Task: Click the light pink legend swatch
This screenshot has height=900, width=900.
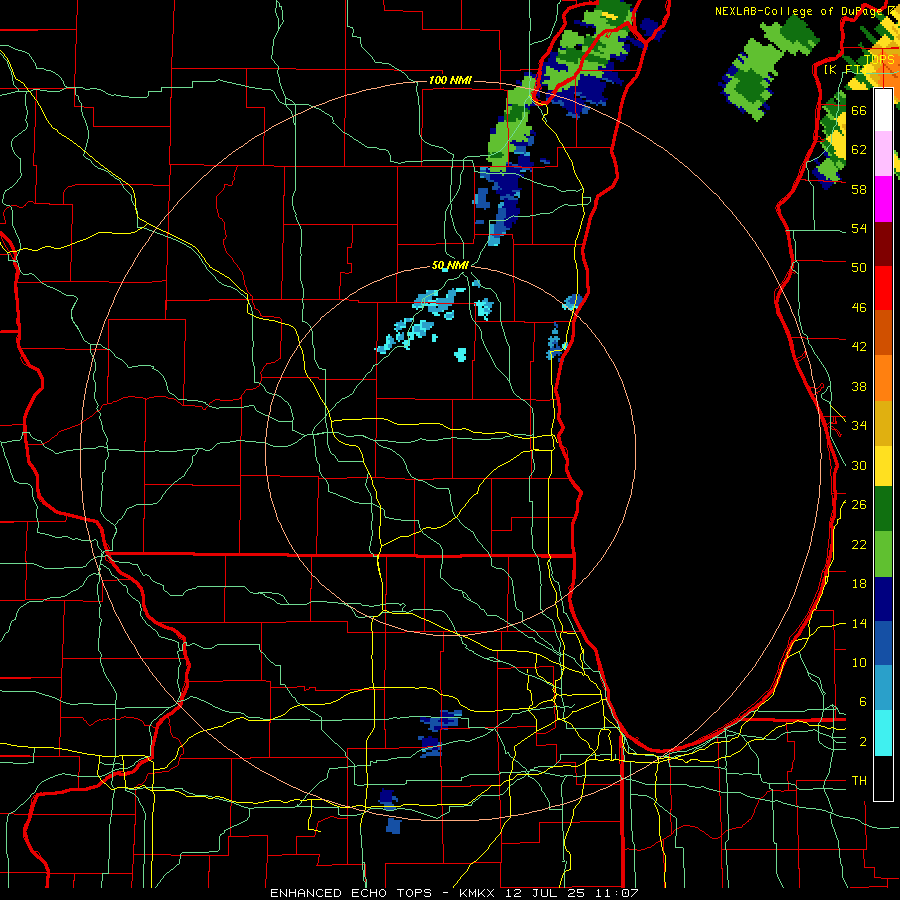Action: point(883,153)
